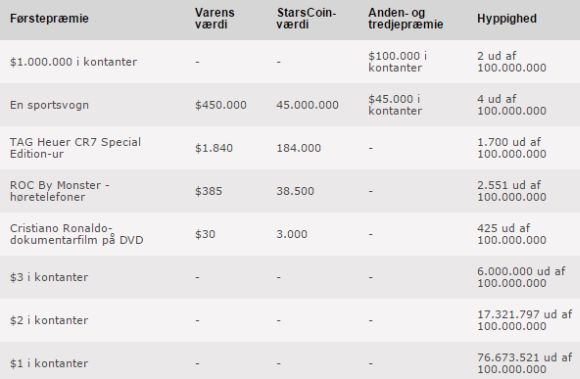Image resolution: width=580 pixels, height=379 pixels.
Task: Select the 1.700 ud af 100.000.000 frequency
Action: coord(512,148)
